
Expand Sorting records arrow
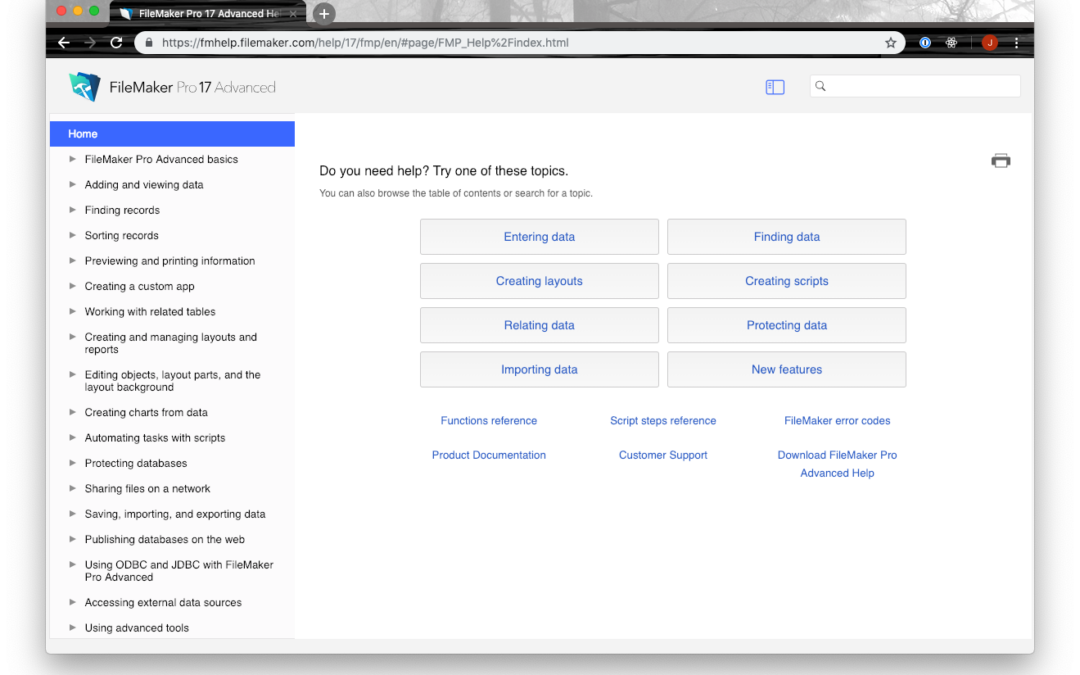pos(72,236)
